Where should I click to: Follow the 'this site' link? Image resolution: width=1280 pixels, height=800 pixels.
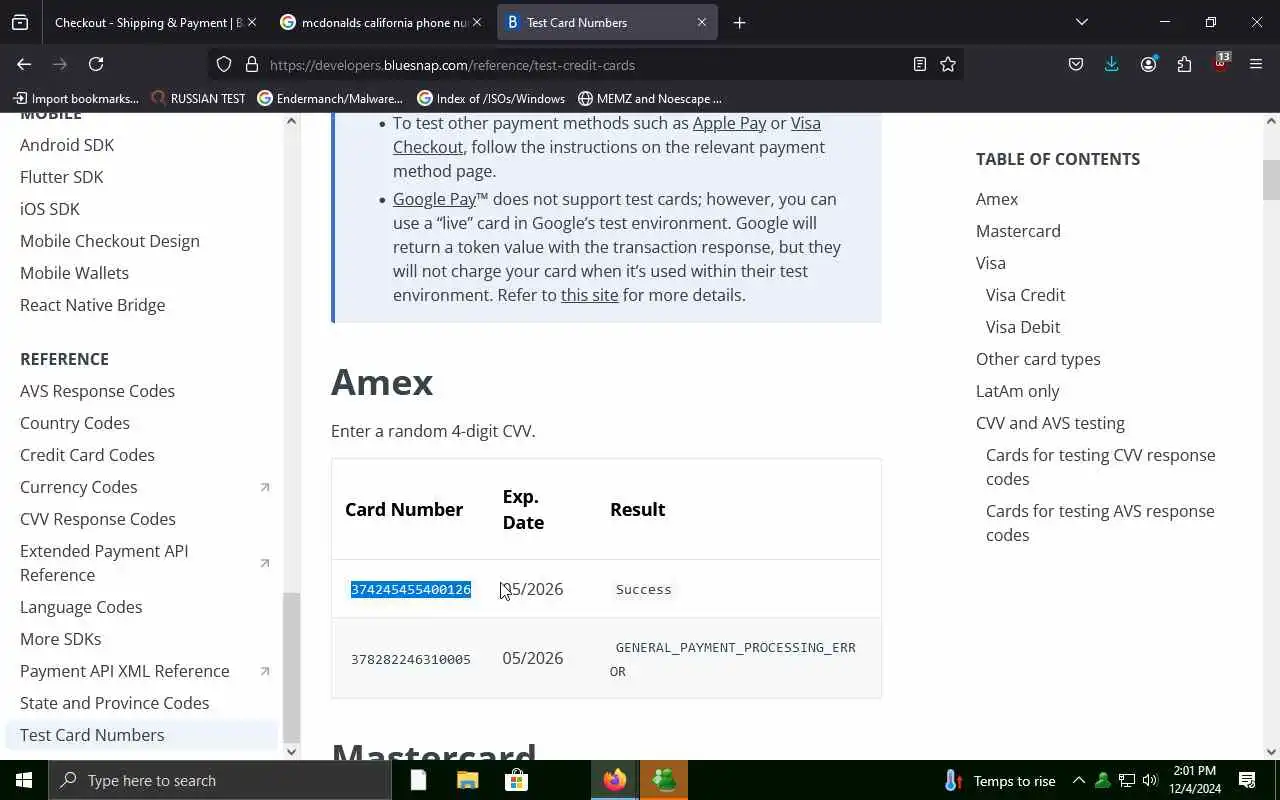click(589, 295)
